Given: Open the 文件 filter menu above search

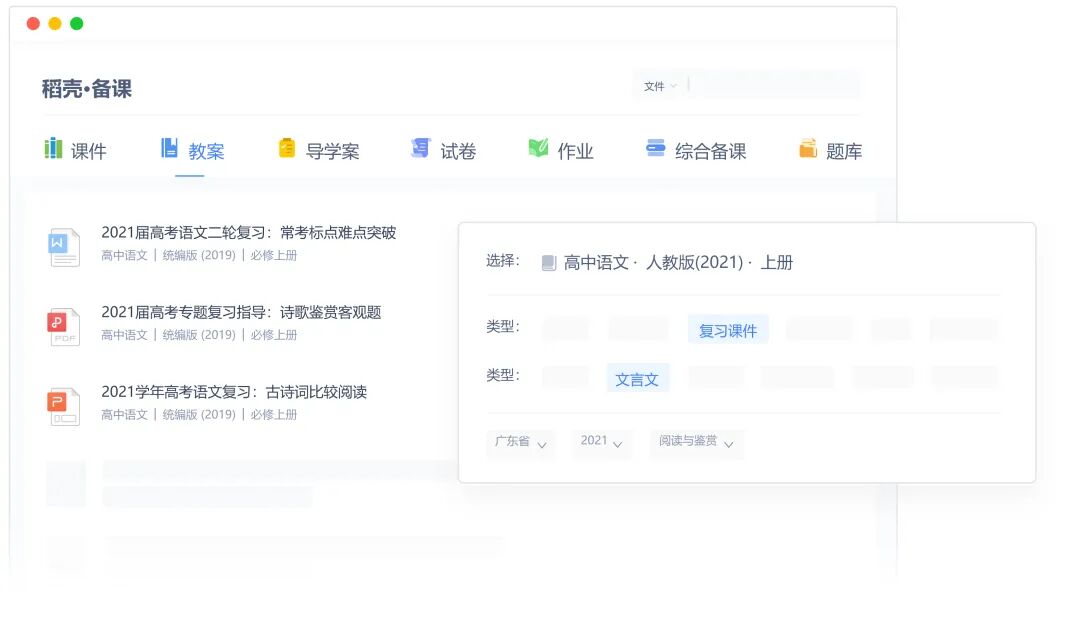Looking at the screenshot, I should click(x=659, y=86).
